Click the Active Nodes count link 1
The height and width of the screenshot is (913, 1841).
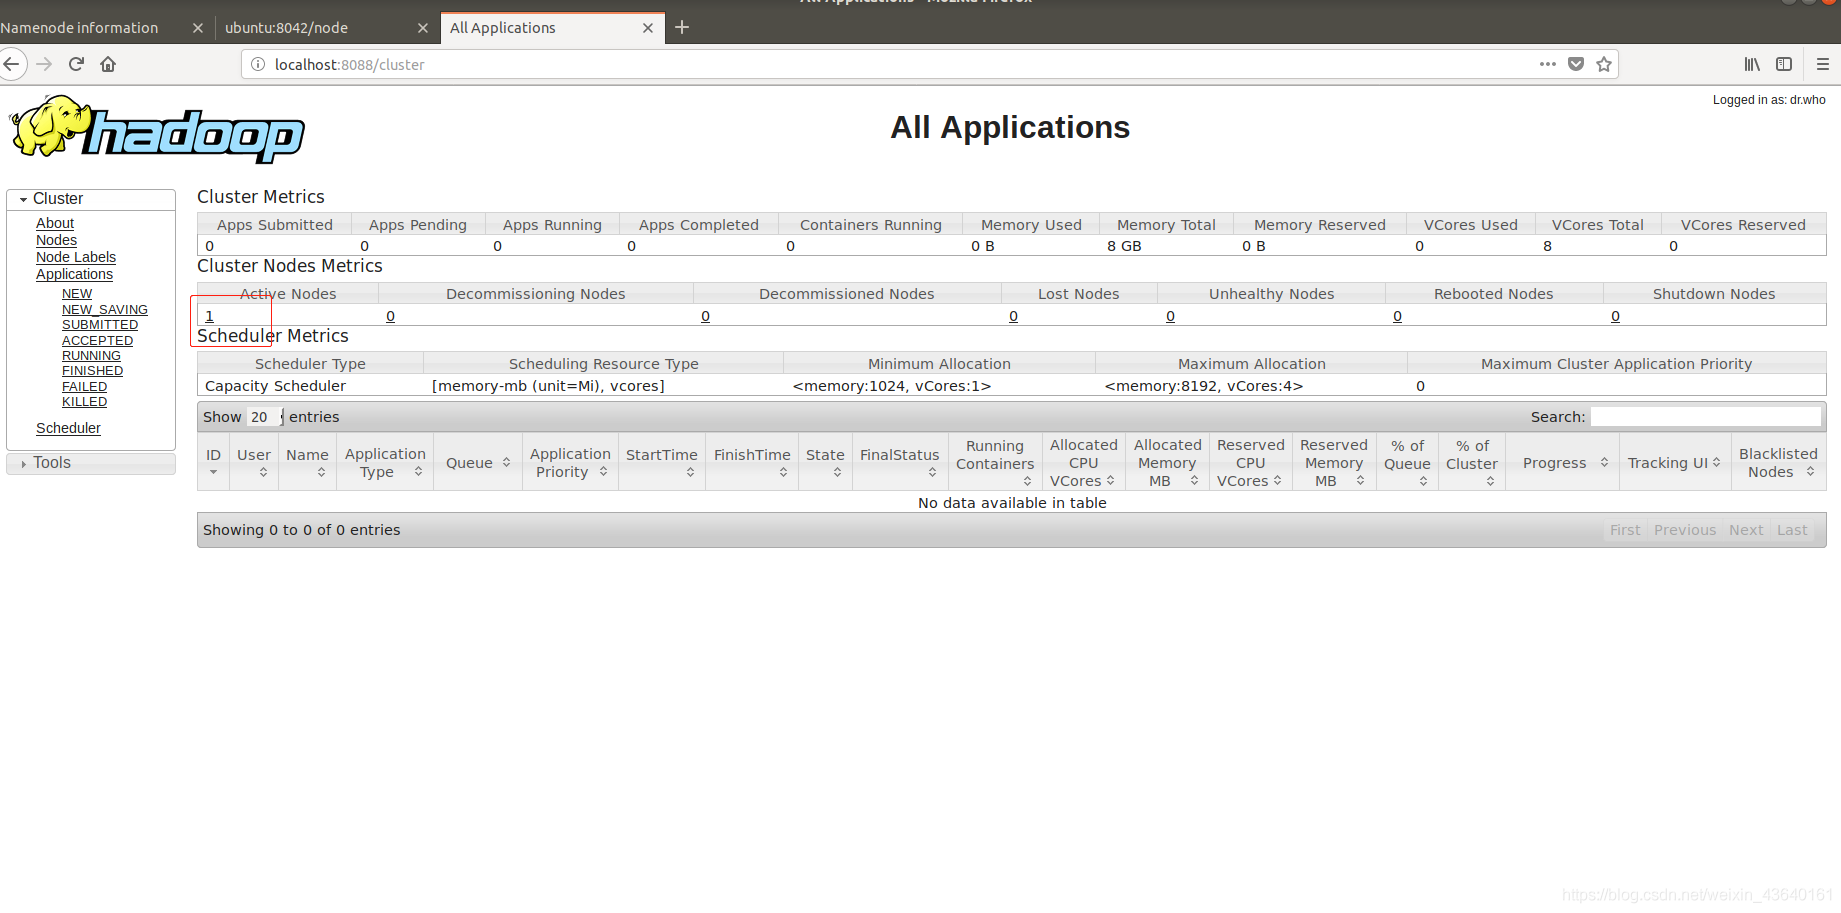click(209, 316)
